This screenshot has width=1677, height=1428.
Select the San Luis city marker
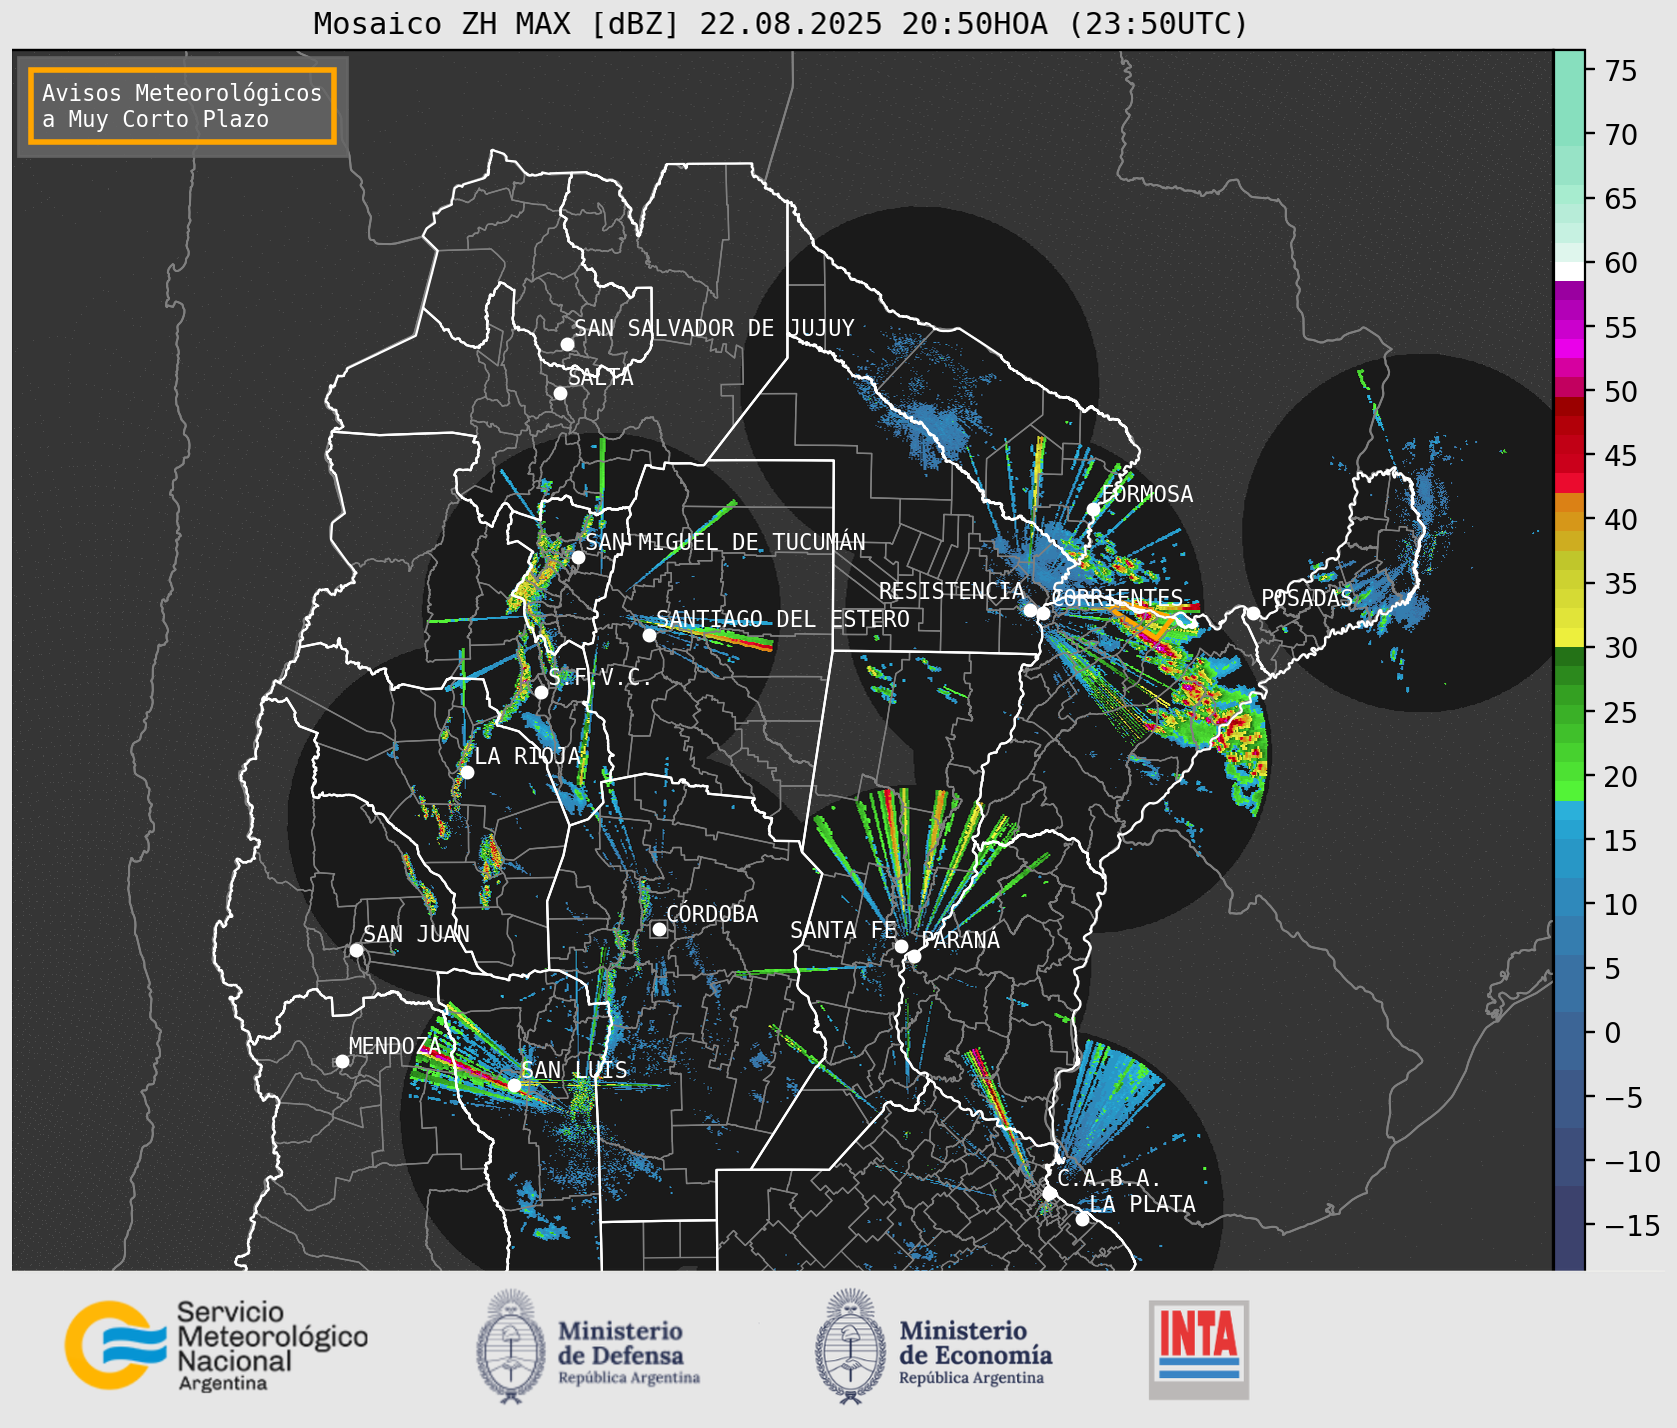coord(514,1085)
